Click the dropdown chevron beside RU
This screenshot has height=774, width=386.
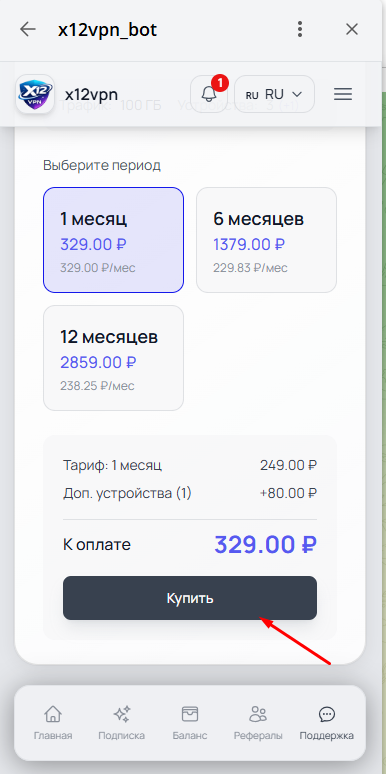coord(297,94)
